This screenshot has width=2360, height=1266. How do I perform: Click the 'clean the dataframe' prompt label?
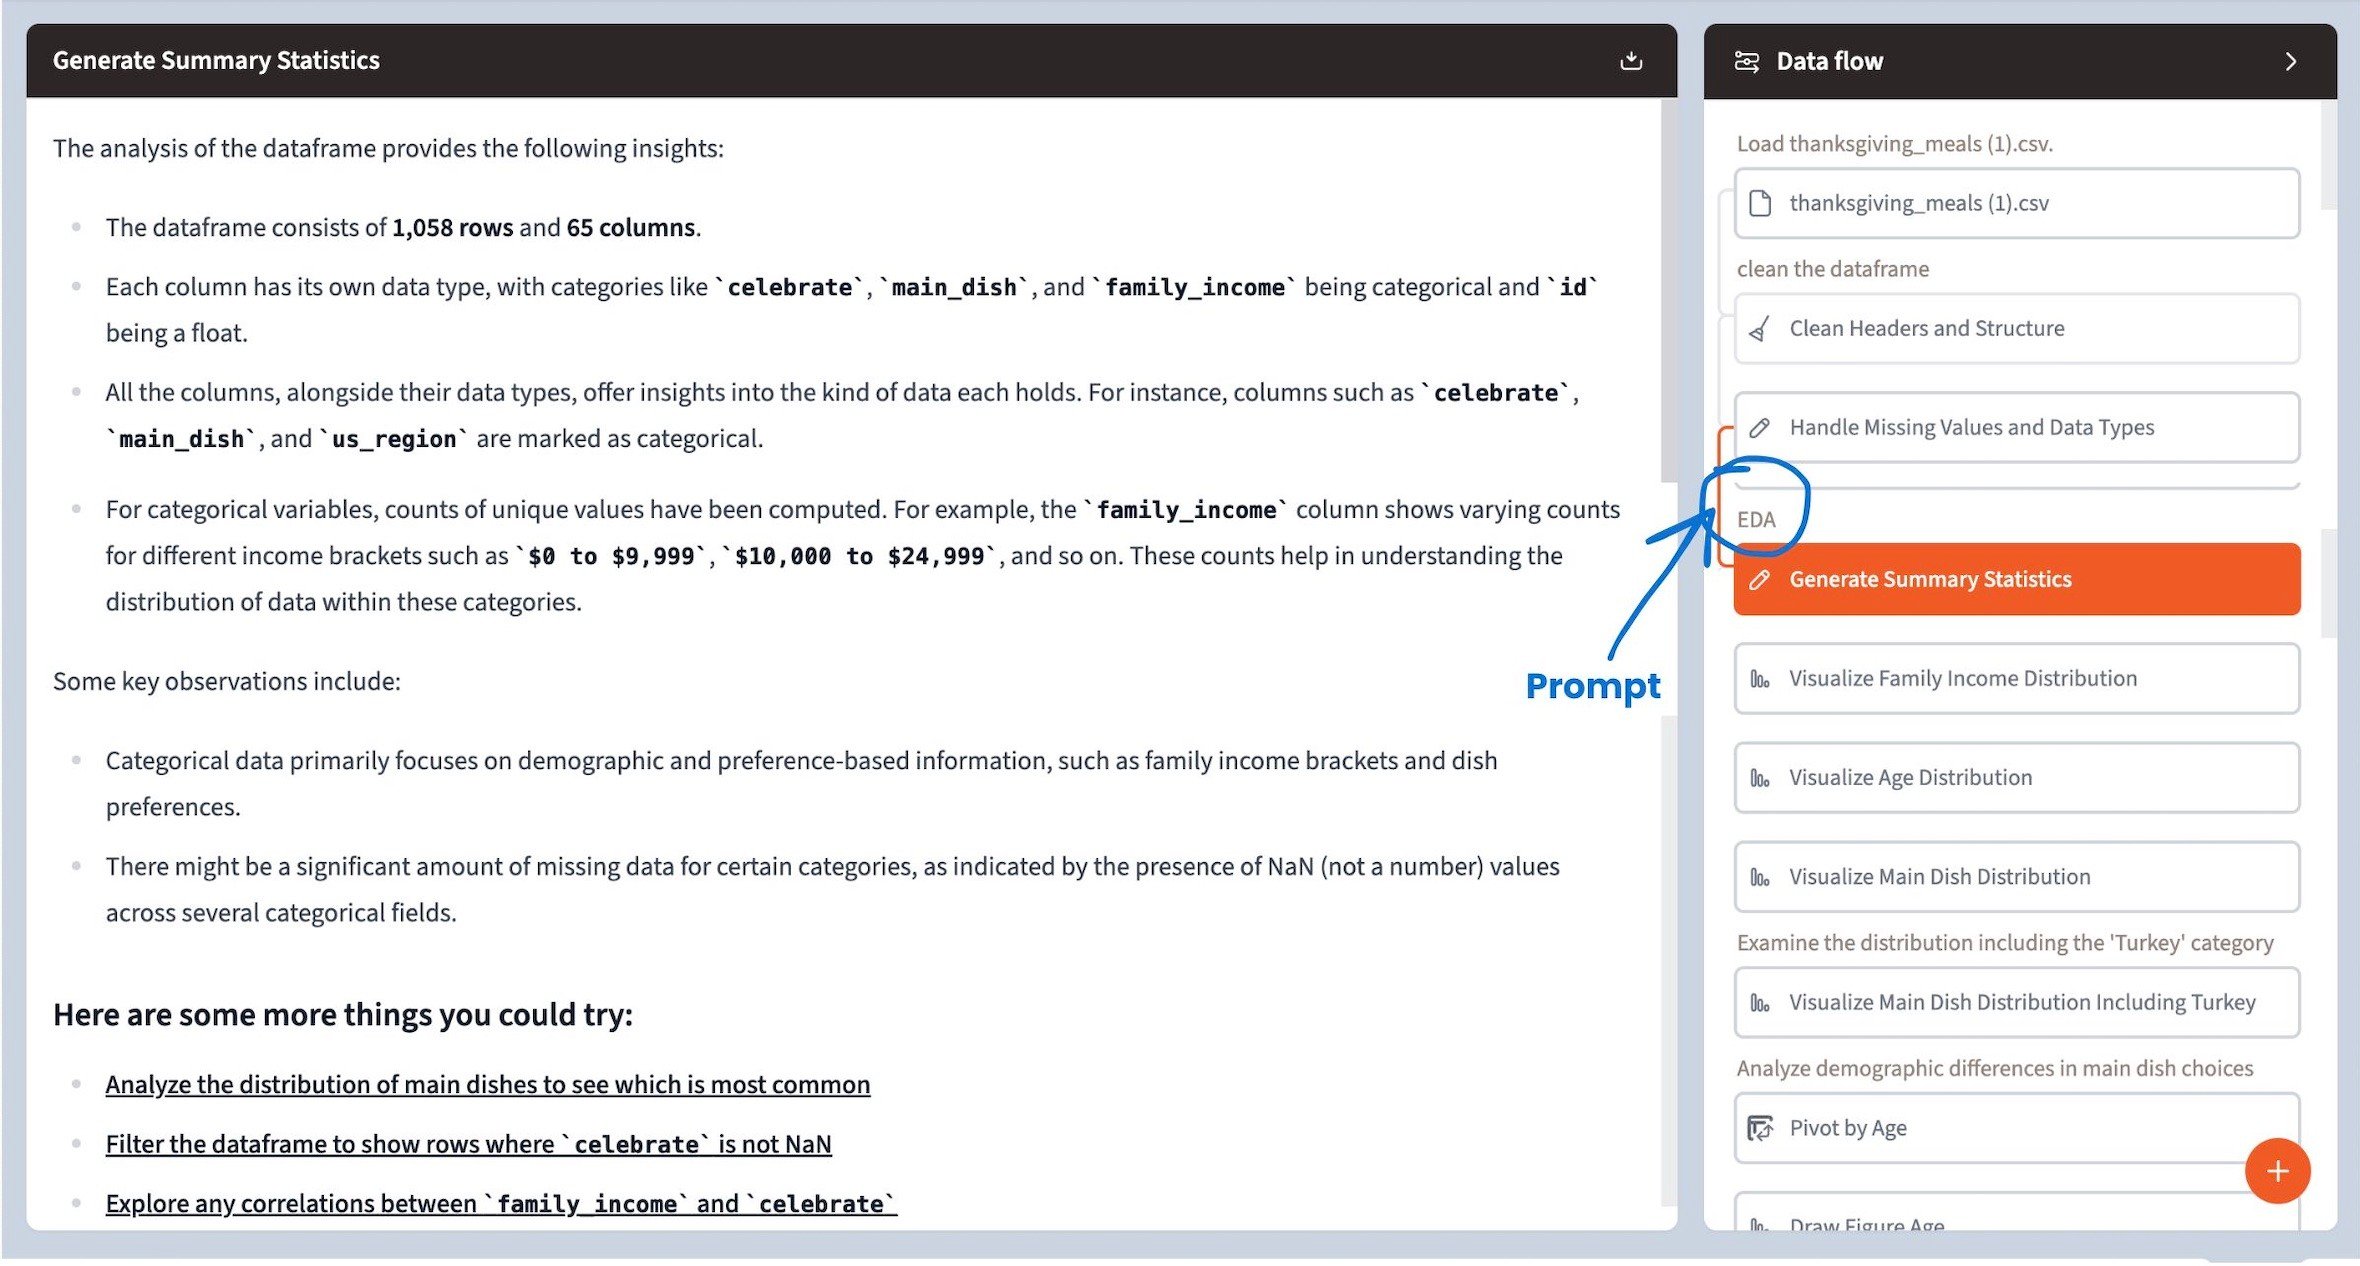pos(1833,269)
